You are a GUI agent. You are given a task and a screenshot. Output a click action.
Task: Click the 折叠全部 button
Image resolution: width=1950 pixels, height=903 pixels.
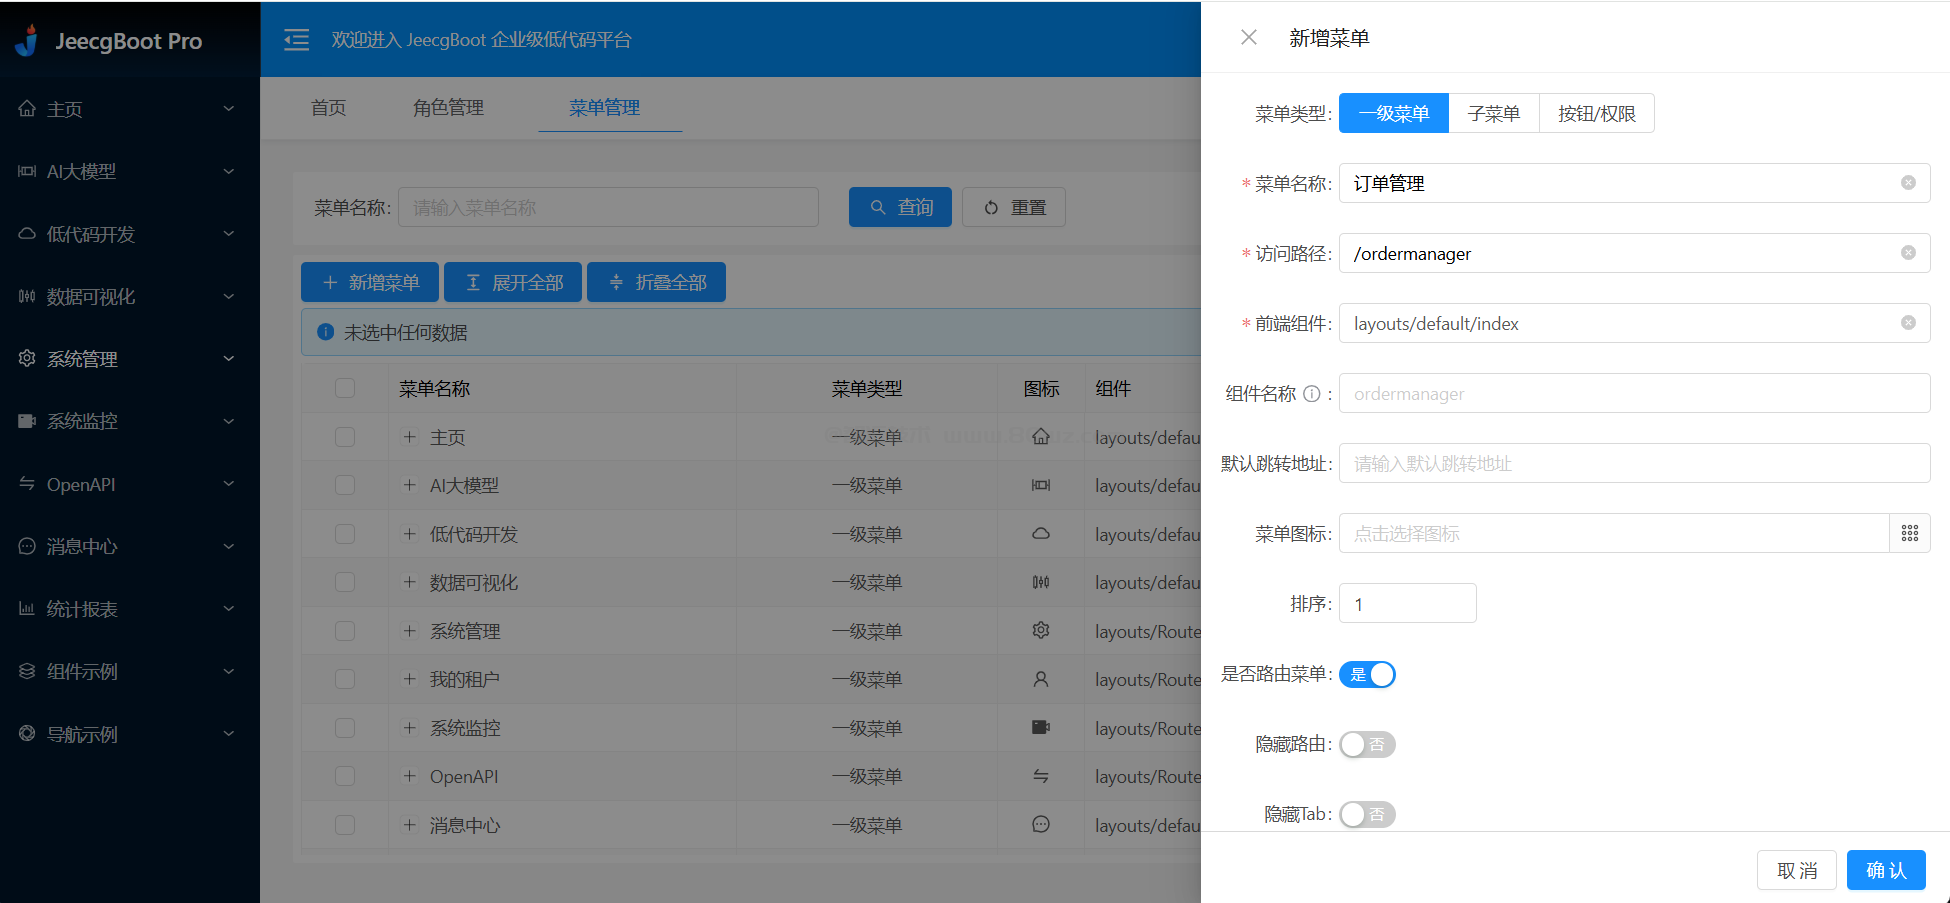click(x=656, y=283)
